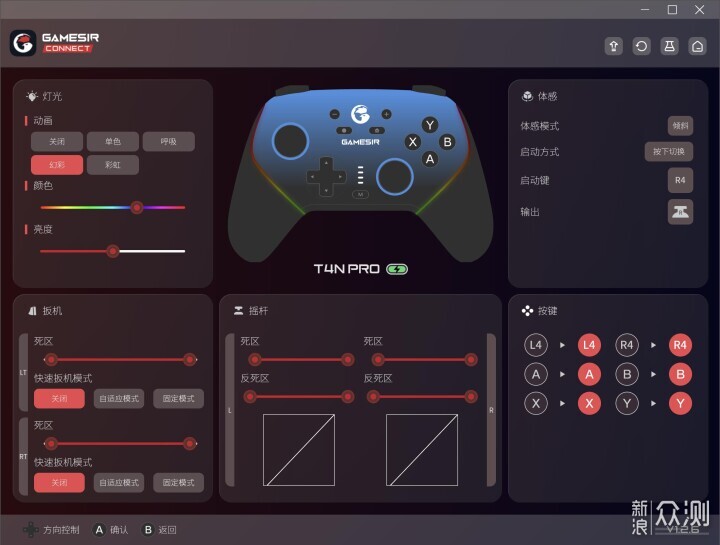
Task: Click the reset/restore circular arrow icon
Action: (x=641, y=46)
